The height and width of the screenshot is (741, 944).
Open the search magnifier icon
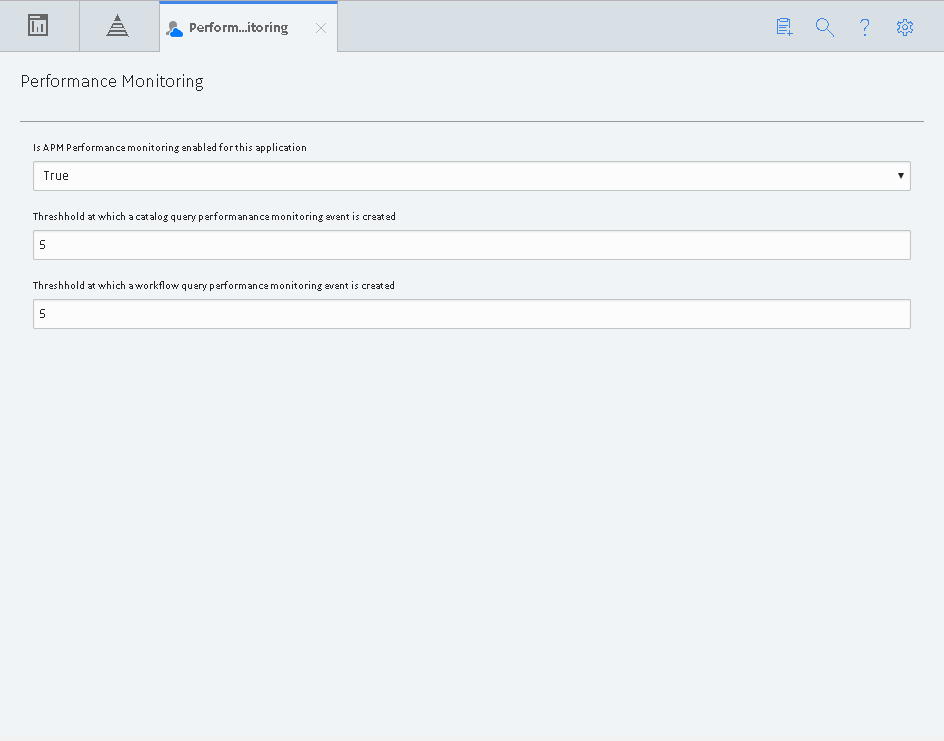[824, 27]
